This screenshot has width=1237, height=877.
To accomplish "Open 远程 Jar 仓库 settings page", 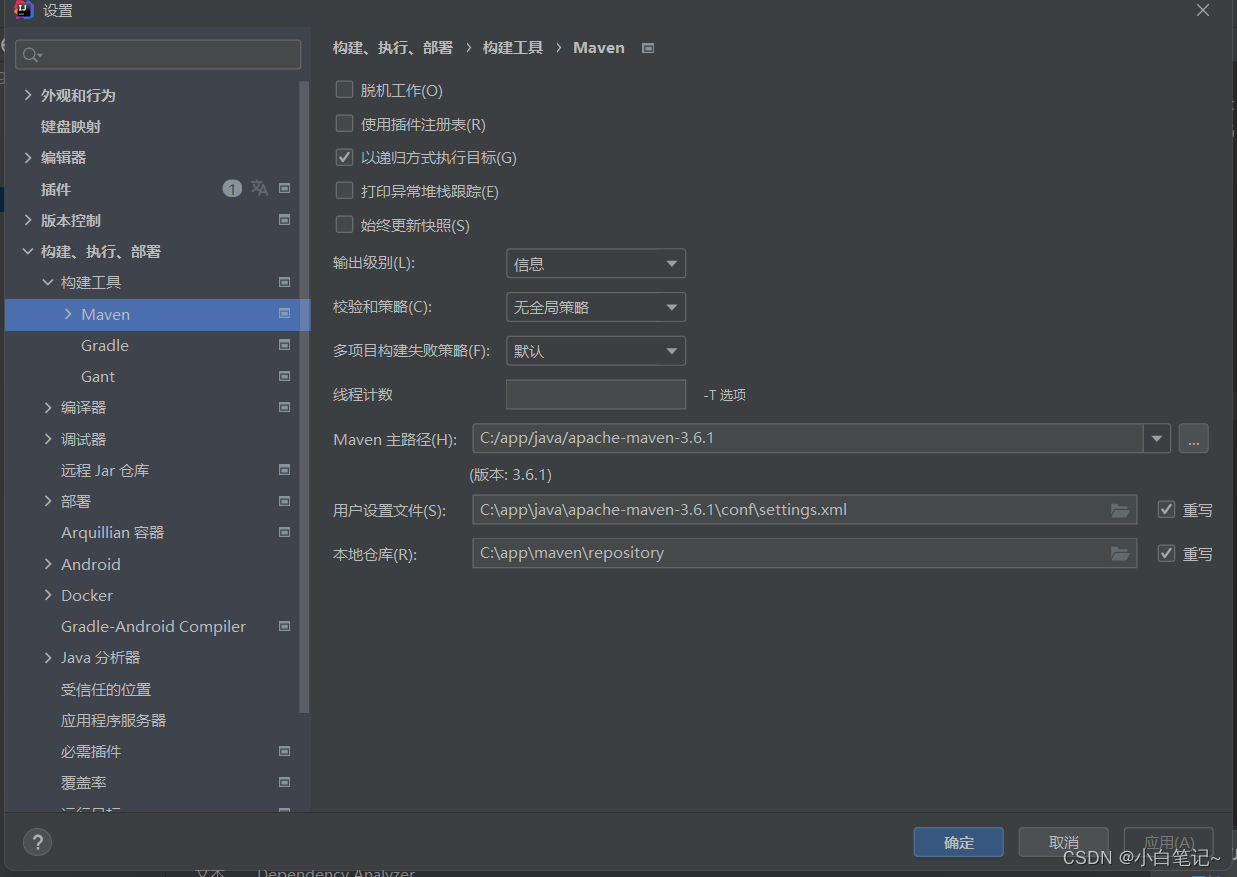I will click(105, 470).
